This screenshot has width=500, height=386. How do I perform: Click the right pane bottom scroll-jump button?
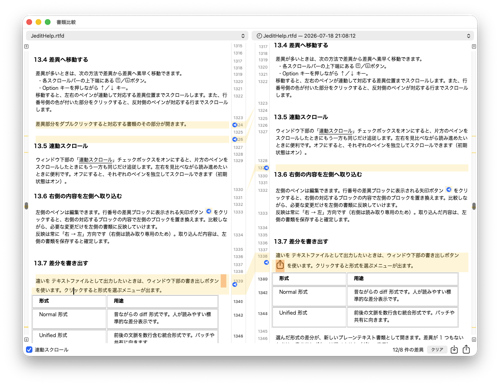point(474,339)
